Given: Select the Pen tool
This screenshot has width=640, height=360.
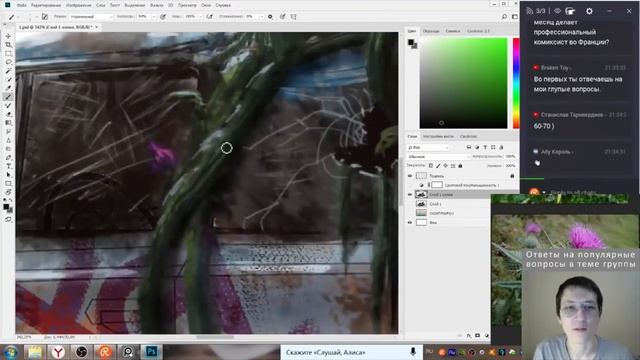Looking at the screenshot, I should pyautogui.click(x=9, y=158).
